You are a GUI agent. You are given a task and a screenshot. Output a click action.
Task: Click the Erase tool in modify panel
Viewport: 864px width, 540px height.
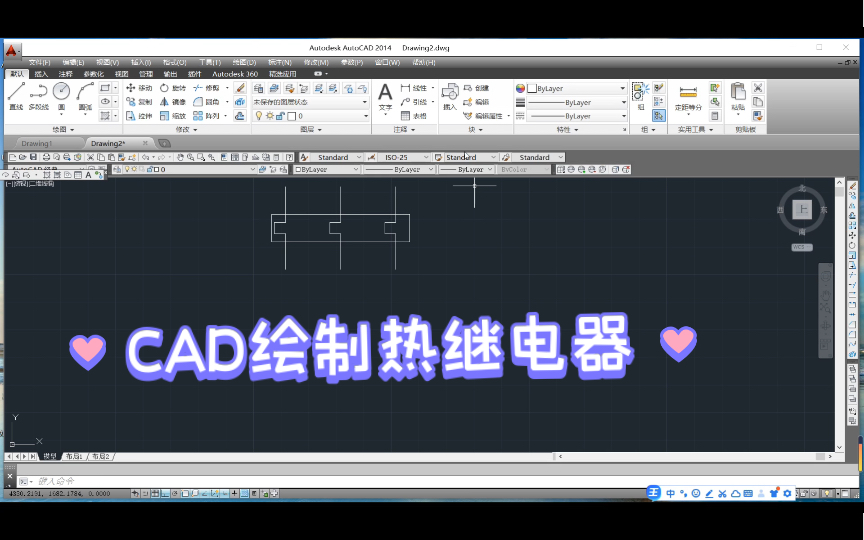pyautogui.click(x=240, y=88)
